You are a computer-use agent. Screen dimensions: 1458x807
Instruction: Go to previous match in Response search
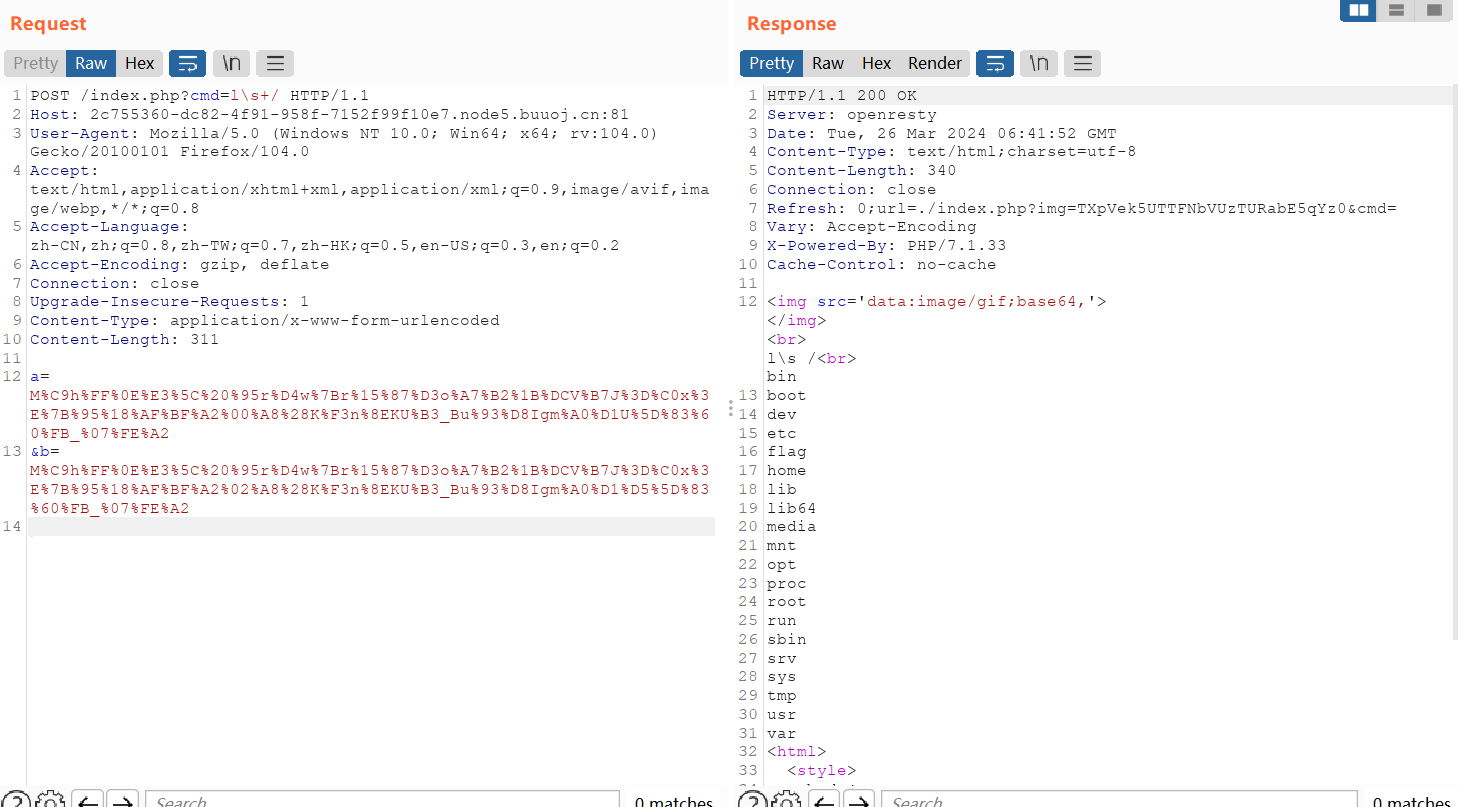tap(825, 801)
